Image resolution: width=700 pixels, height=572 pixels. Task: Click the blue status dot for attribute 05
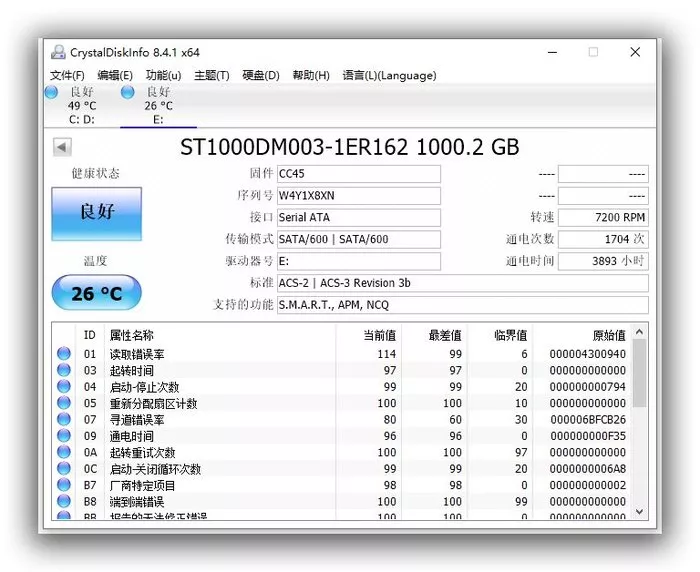[64, 403]
